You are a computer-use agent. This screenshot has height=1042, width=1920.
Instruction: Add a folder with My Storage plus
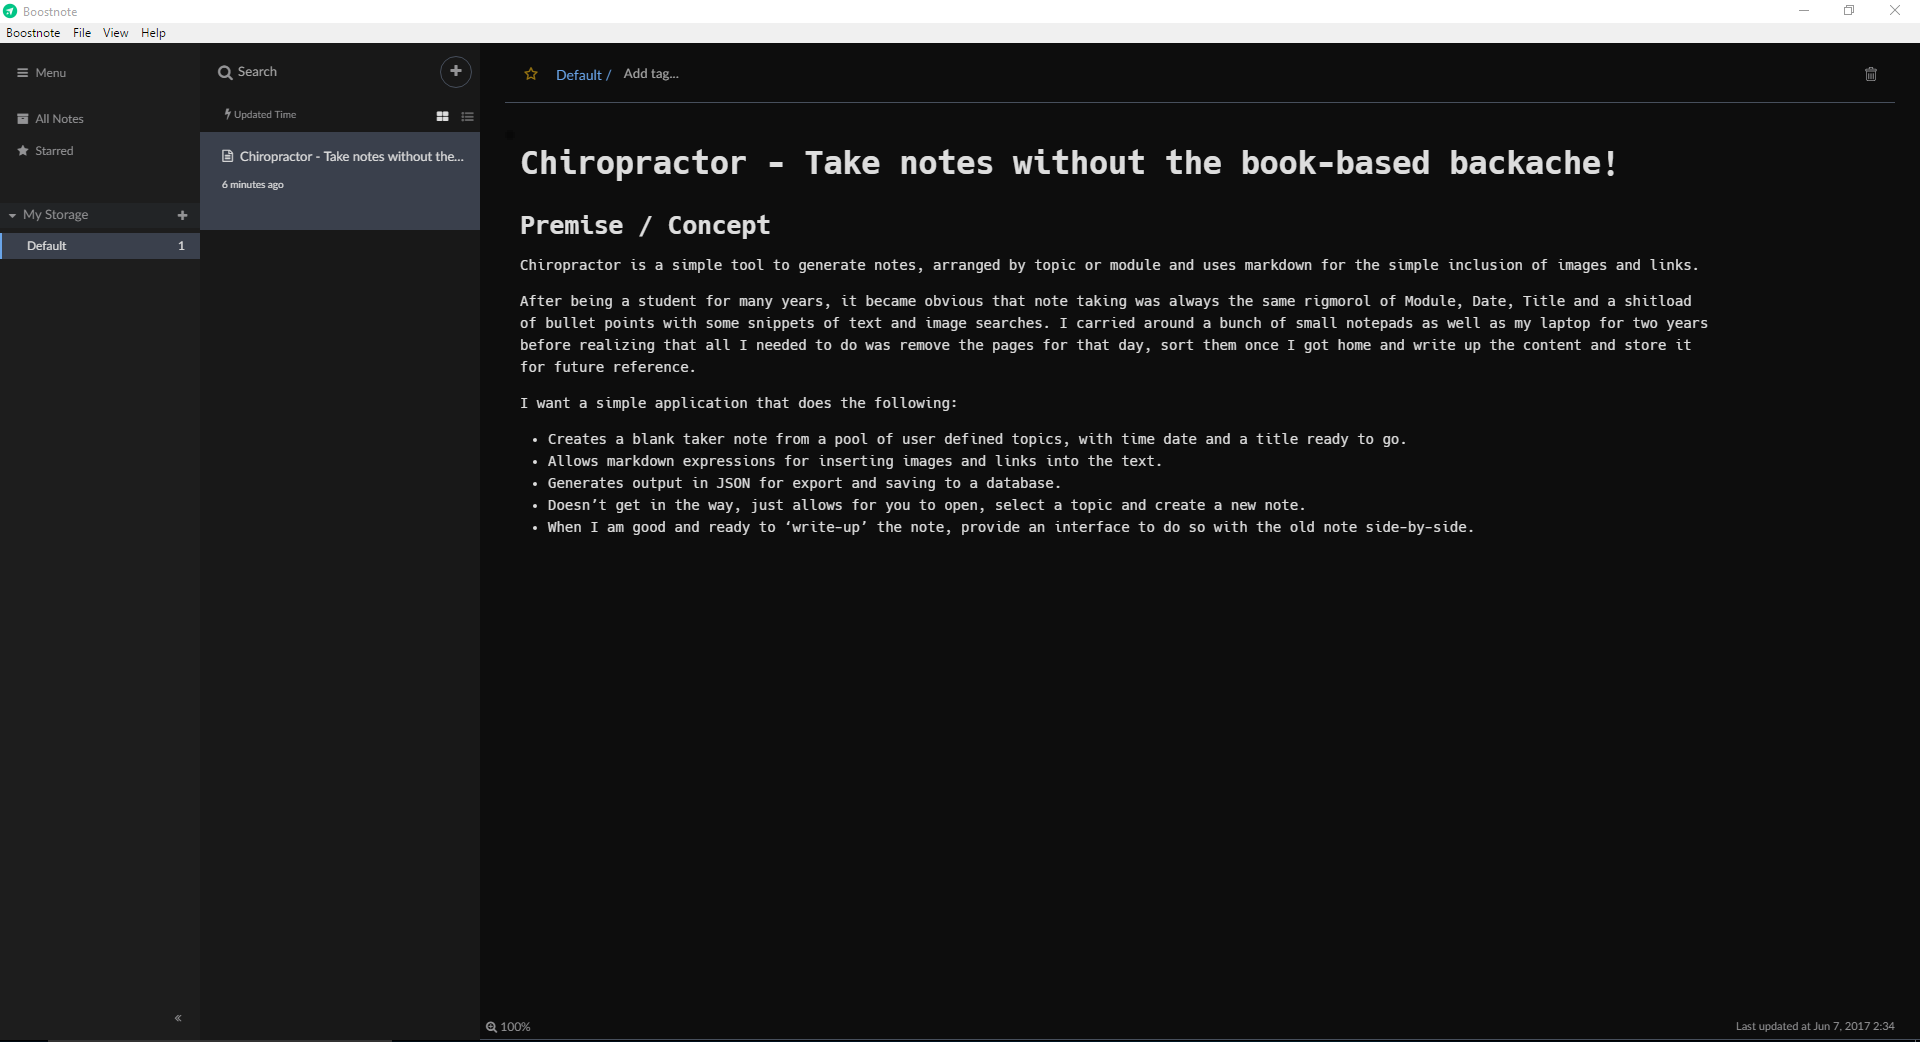click(182, 215)
